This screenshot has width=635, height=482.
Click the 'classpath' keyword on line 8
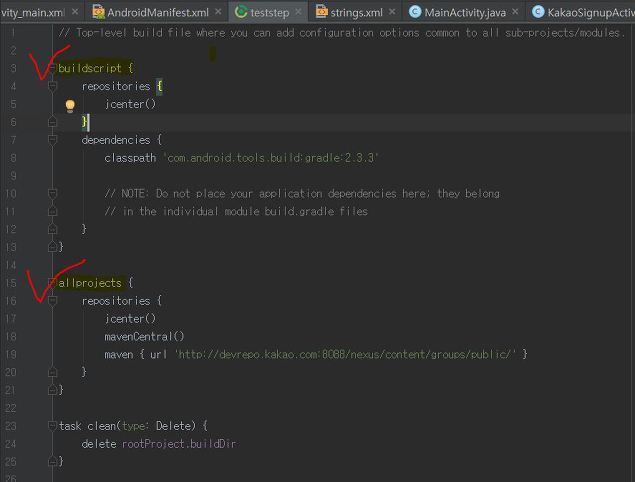point(130,158)
